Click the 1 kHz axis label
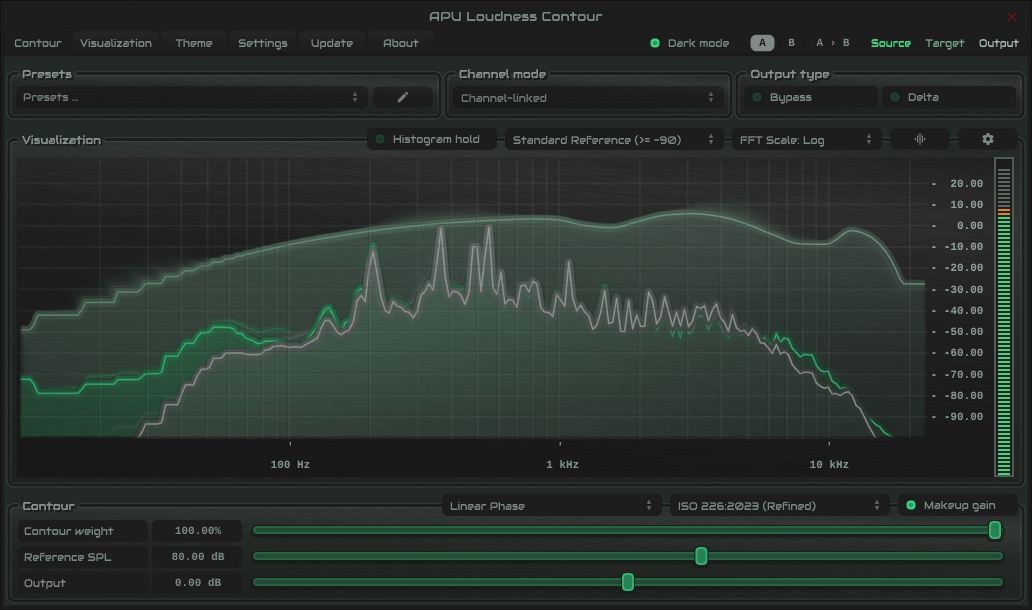 [562, 465]
